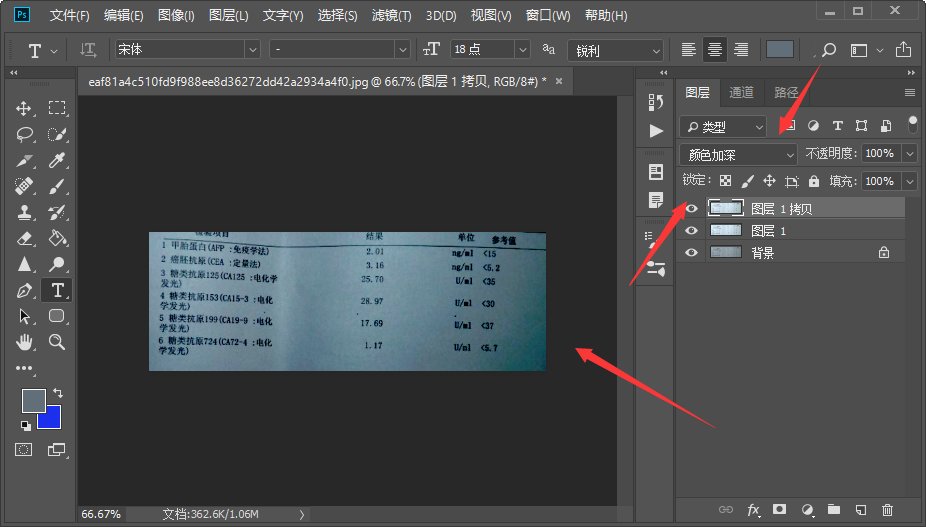Open the layer filter 类型 dropdown
This screenshot has width=926, height=527.
pyautogui.click(x=723, y=126)
